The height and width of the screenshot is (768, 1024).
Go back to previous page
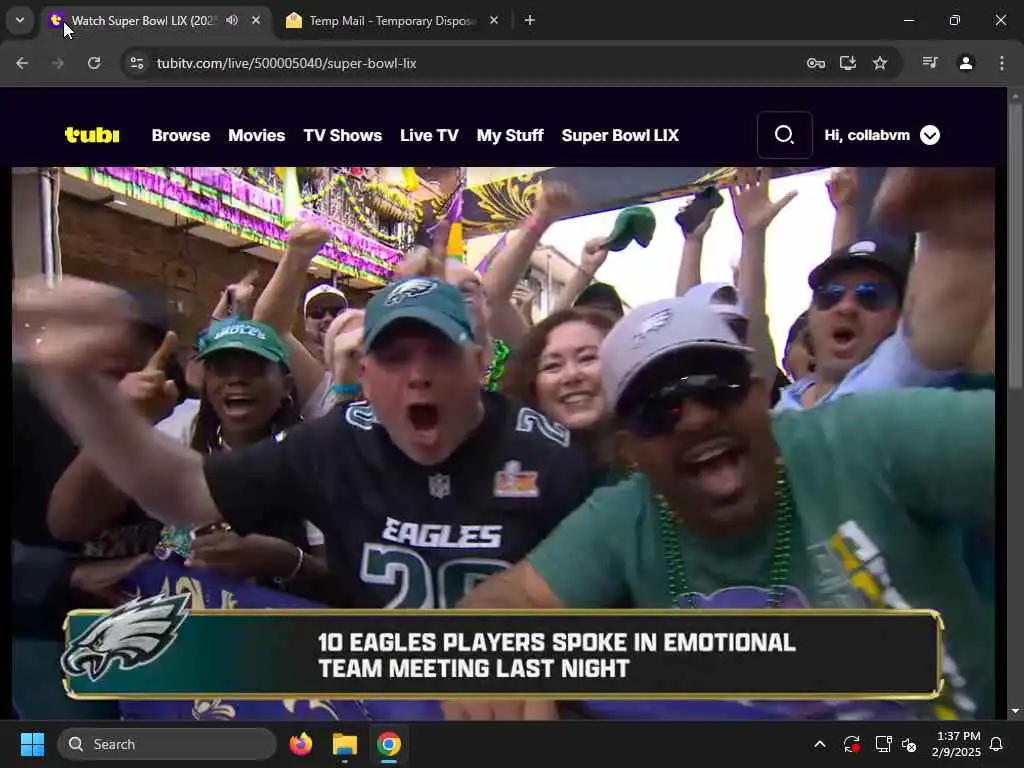(22, 63)
